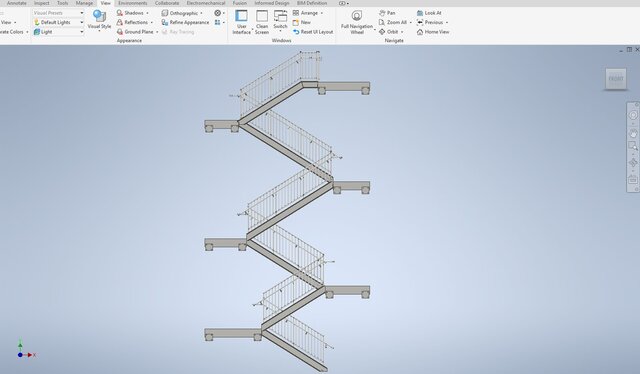Screen dimensions: 640x374
Task: Expand the Zoom All dropdown arrow
Action: (x=410, y=22)
